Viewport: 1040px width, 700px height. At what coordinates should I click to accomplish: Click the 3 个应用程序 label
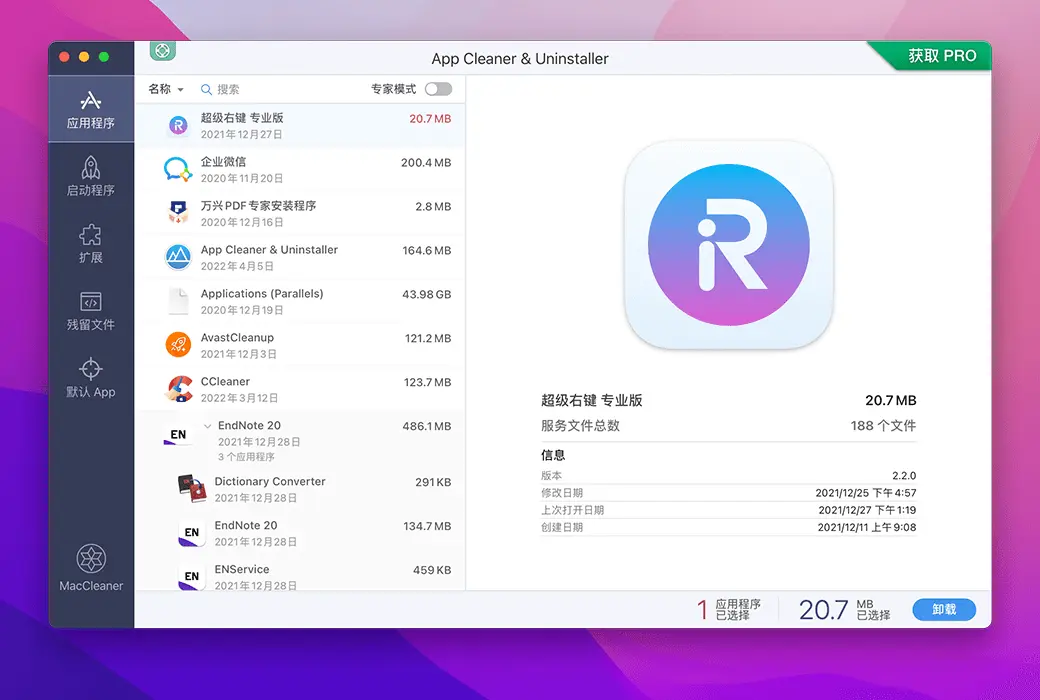[246, 457]
